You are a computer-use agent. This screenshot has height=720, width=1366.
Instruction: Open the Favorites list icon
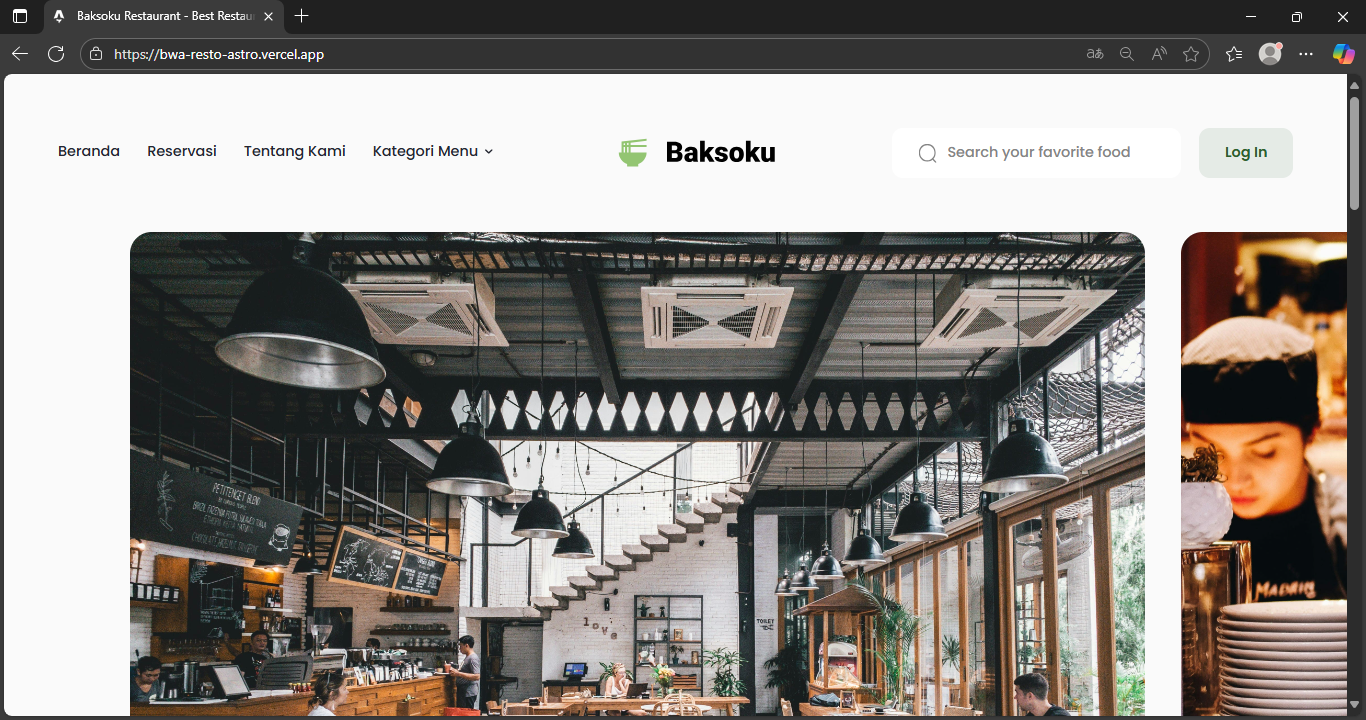pos(1234,54)
